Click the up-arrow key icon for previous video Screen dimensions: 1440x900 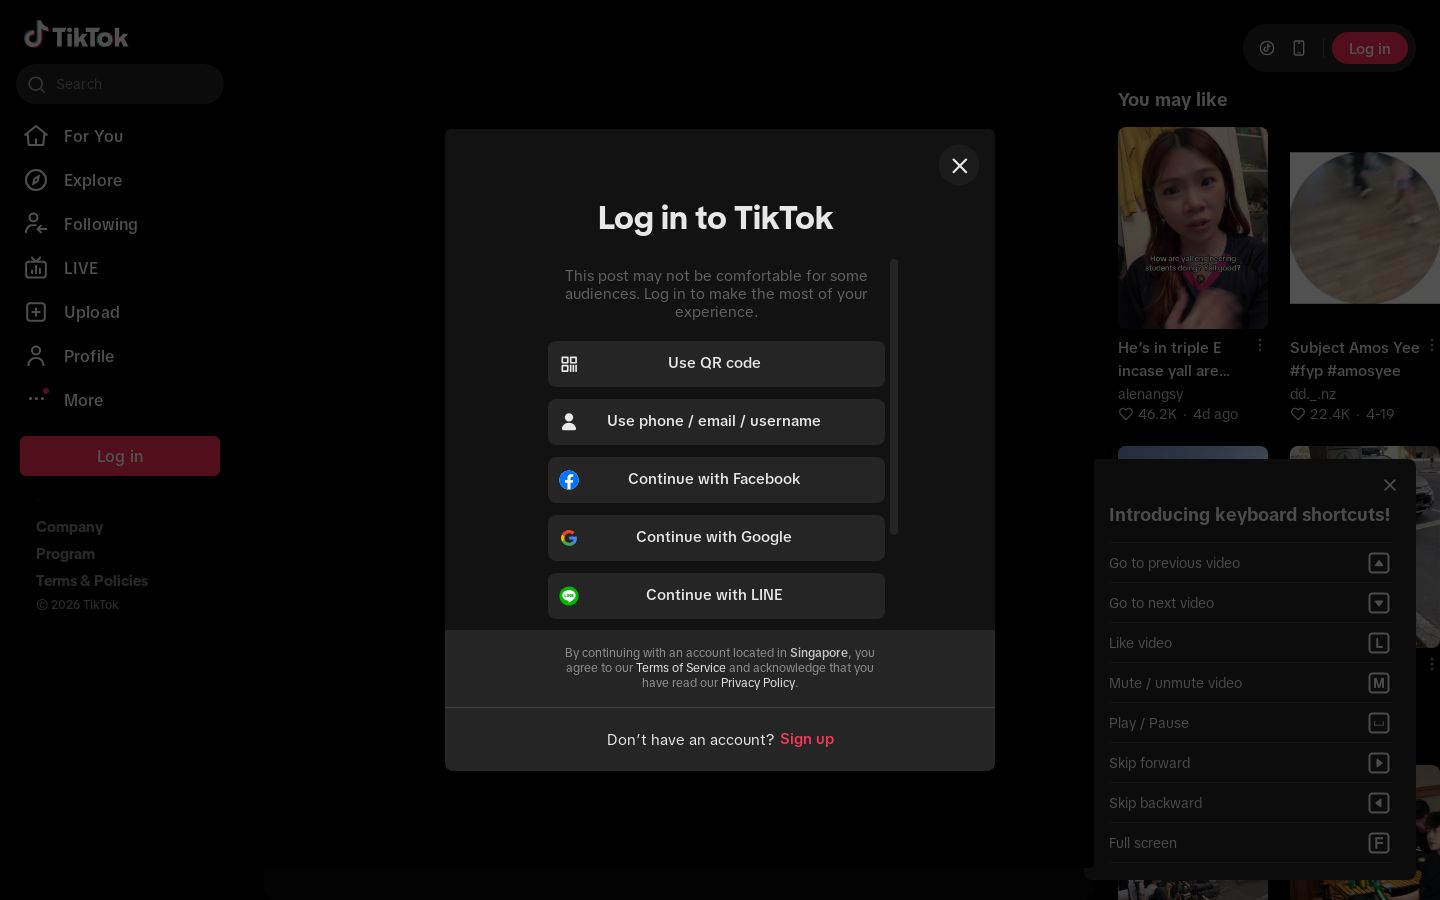1379,563
